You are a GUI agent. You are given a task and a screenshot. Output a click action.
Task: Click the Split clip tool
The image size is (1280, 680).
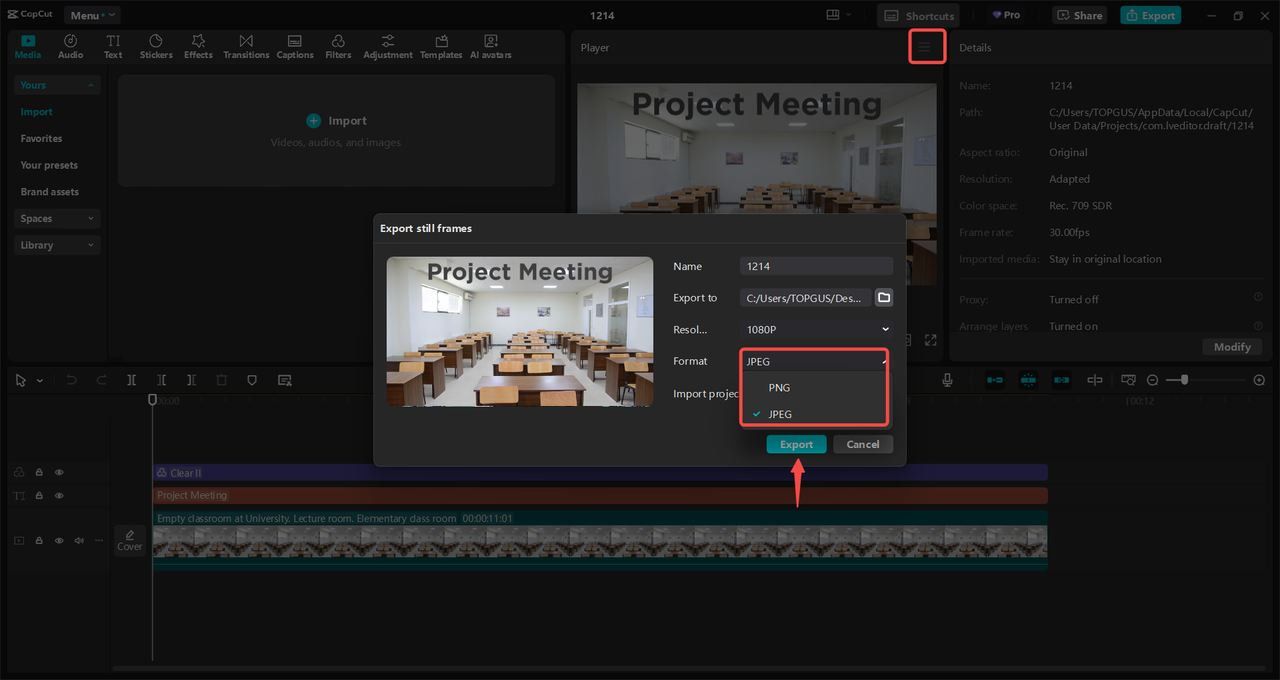(131, 380)
